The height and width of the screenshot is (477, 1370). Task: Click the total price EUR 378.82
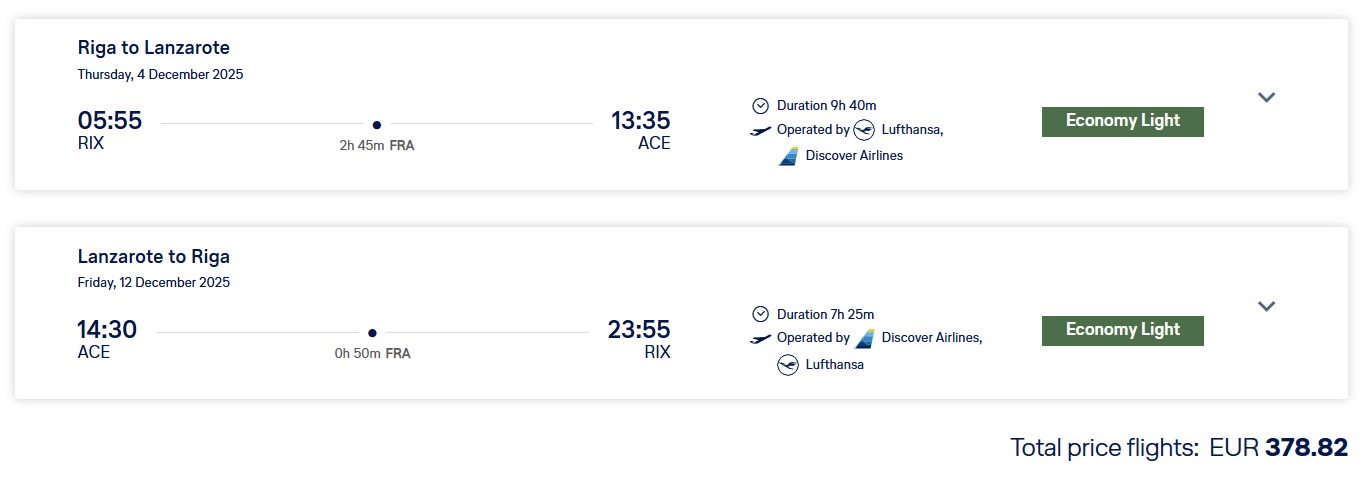click(1306, 447)
